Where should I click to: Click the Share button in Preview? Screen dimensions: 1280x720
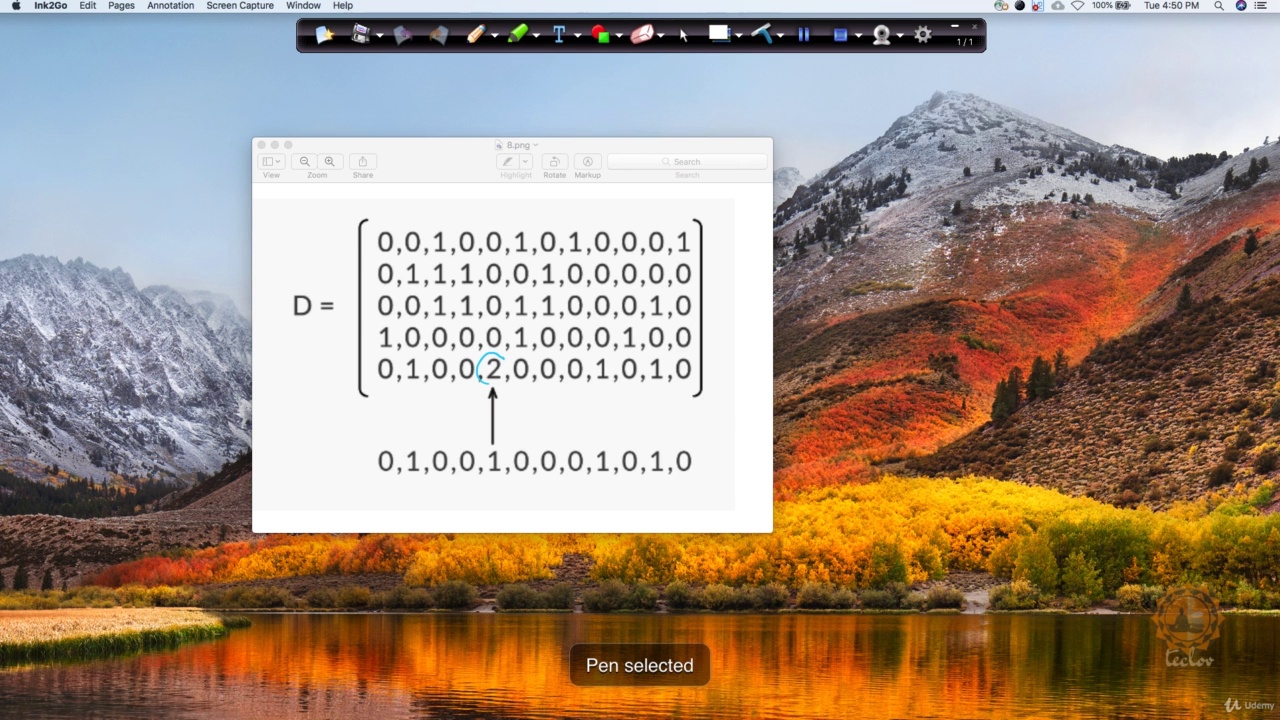pos(362,162)
